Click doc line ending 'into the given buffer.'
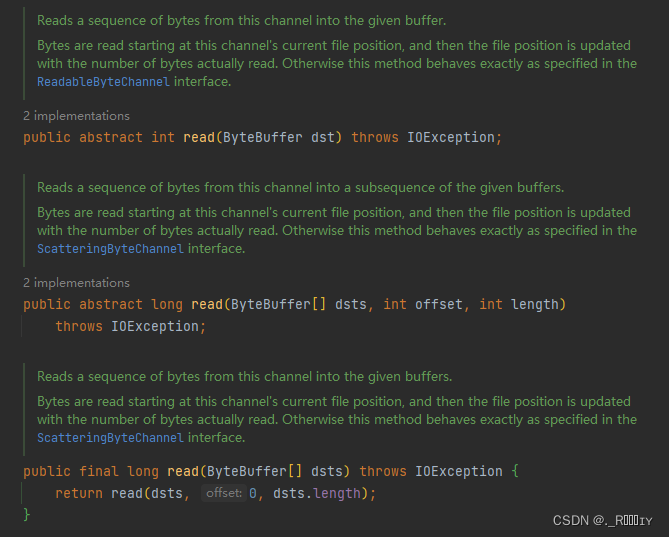The image size is (669, 537). coord(241,20)
